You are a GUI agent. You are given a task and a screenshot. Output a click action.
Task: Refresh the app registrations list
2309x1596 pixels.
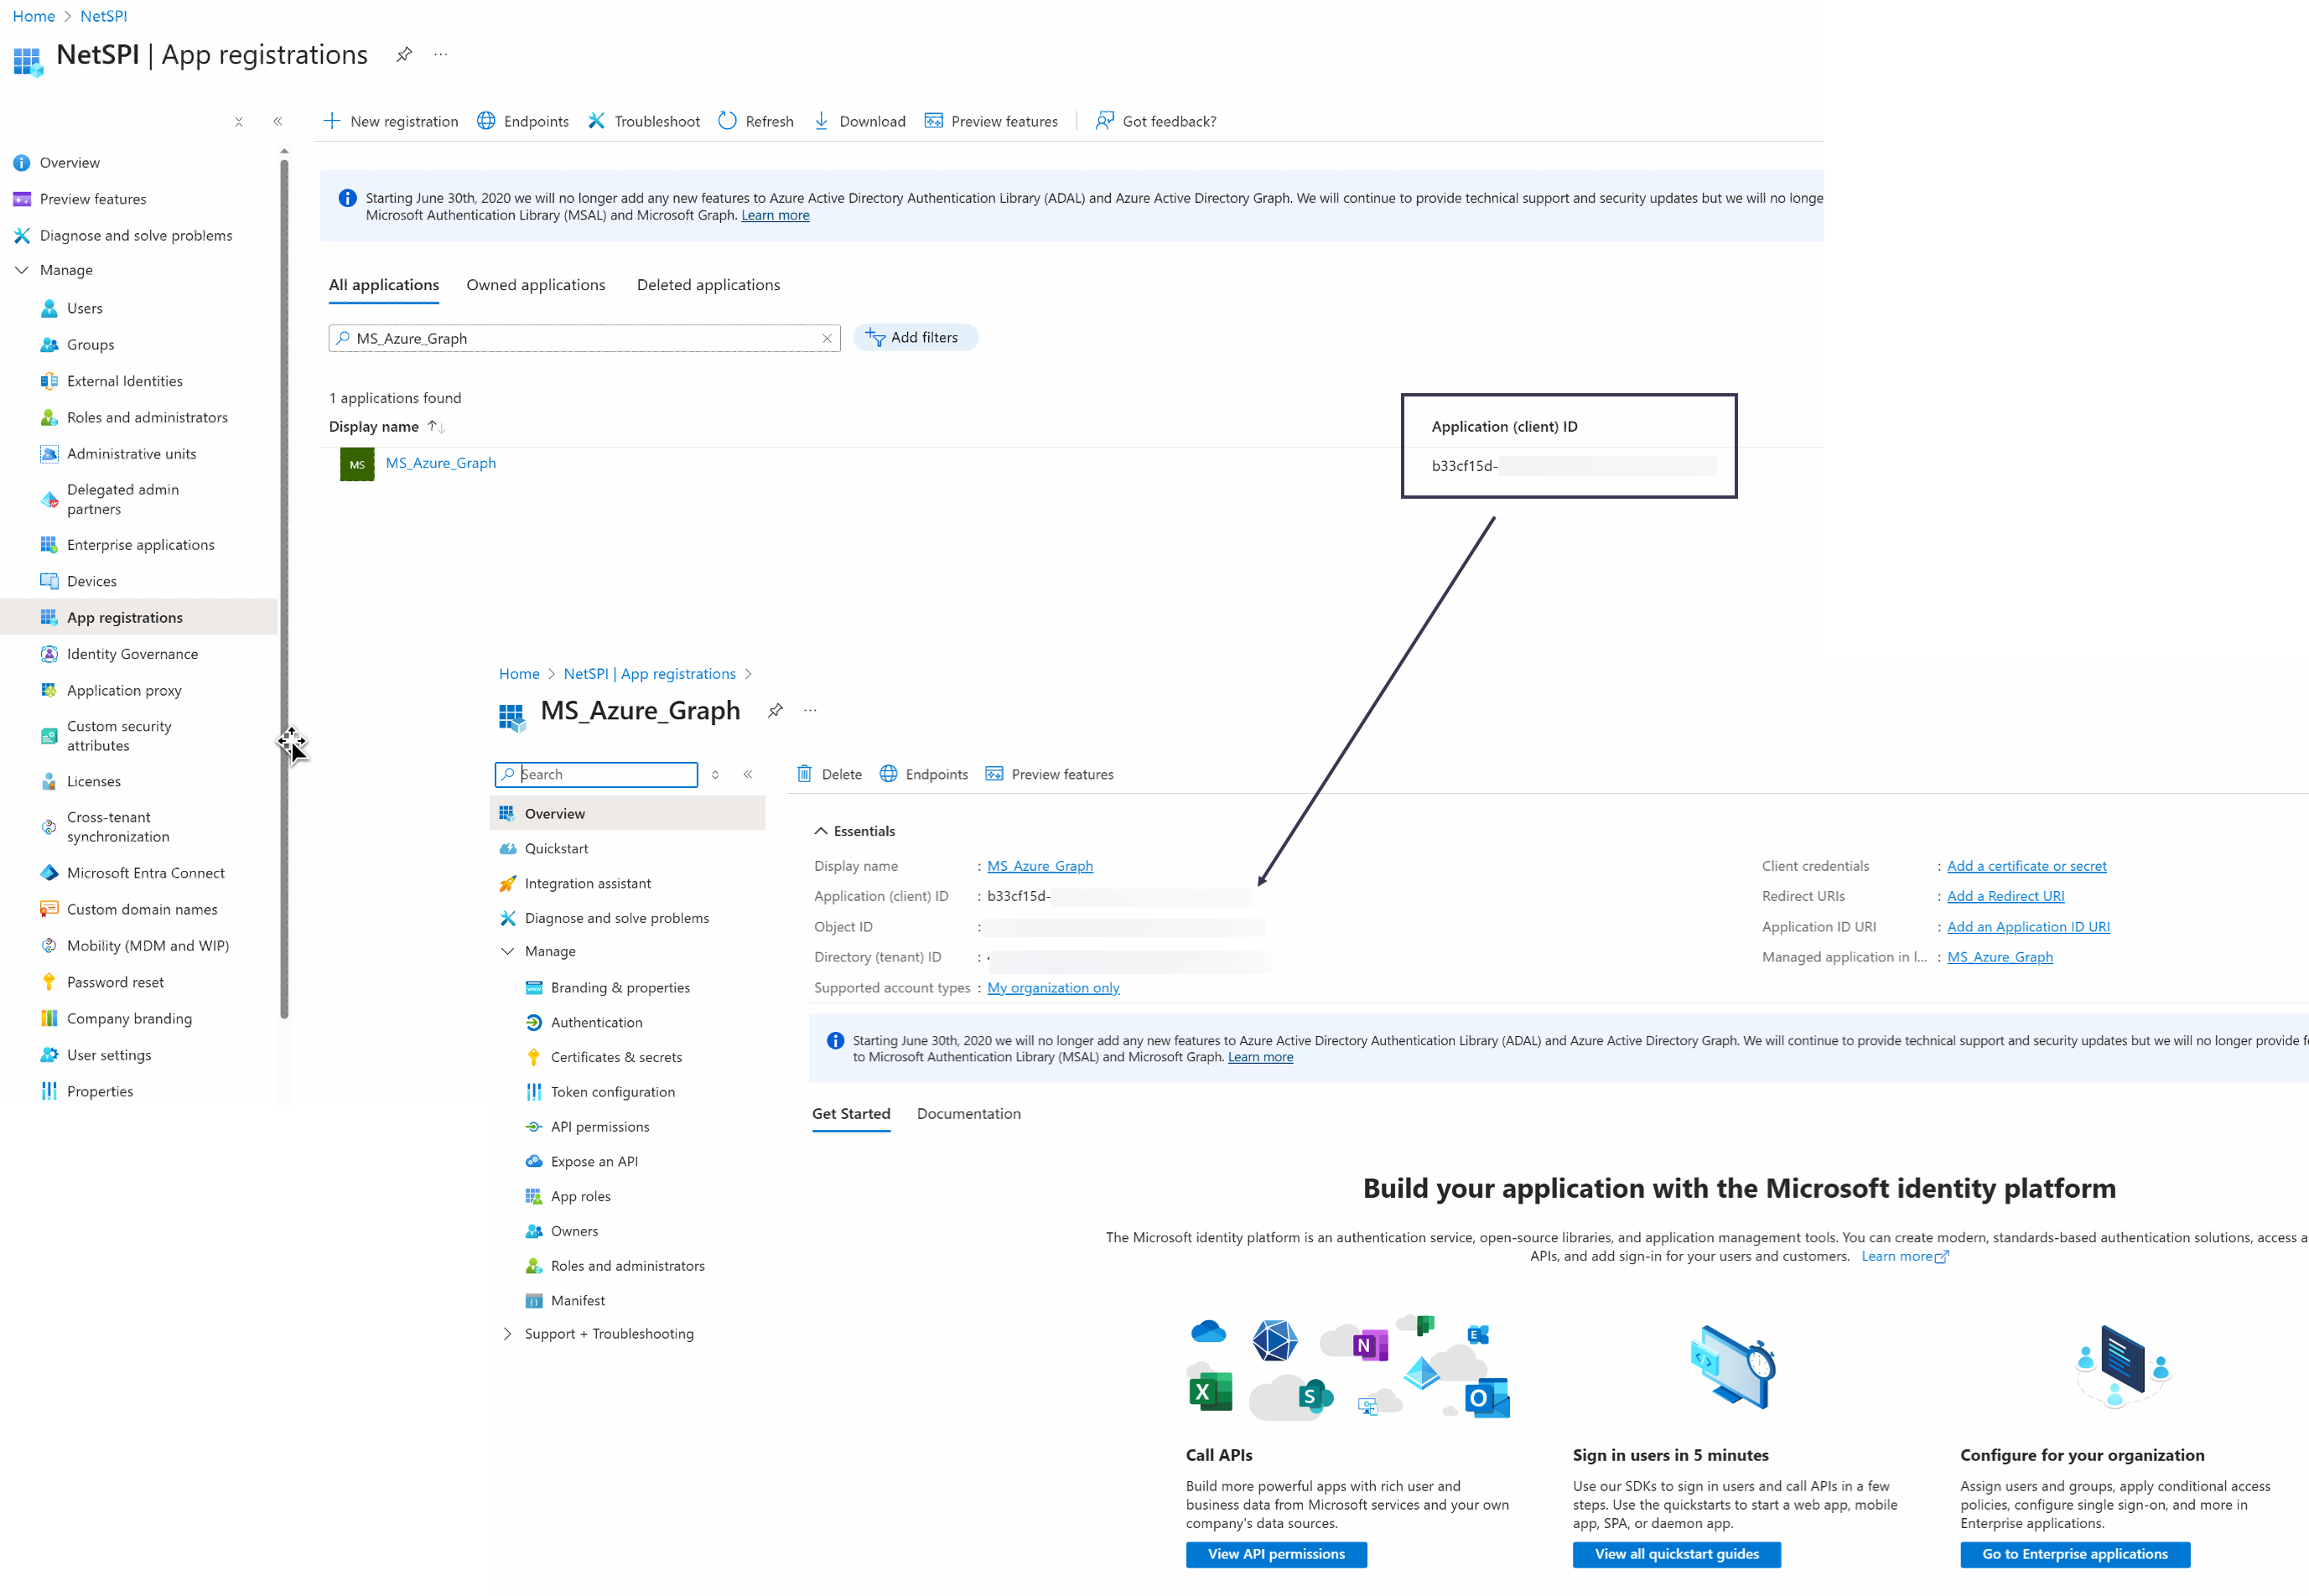pyautogui.click(x=756, y=121)
